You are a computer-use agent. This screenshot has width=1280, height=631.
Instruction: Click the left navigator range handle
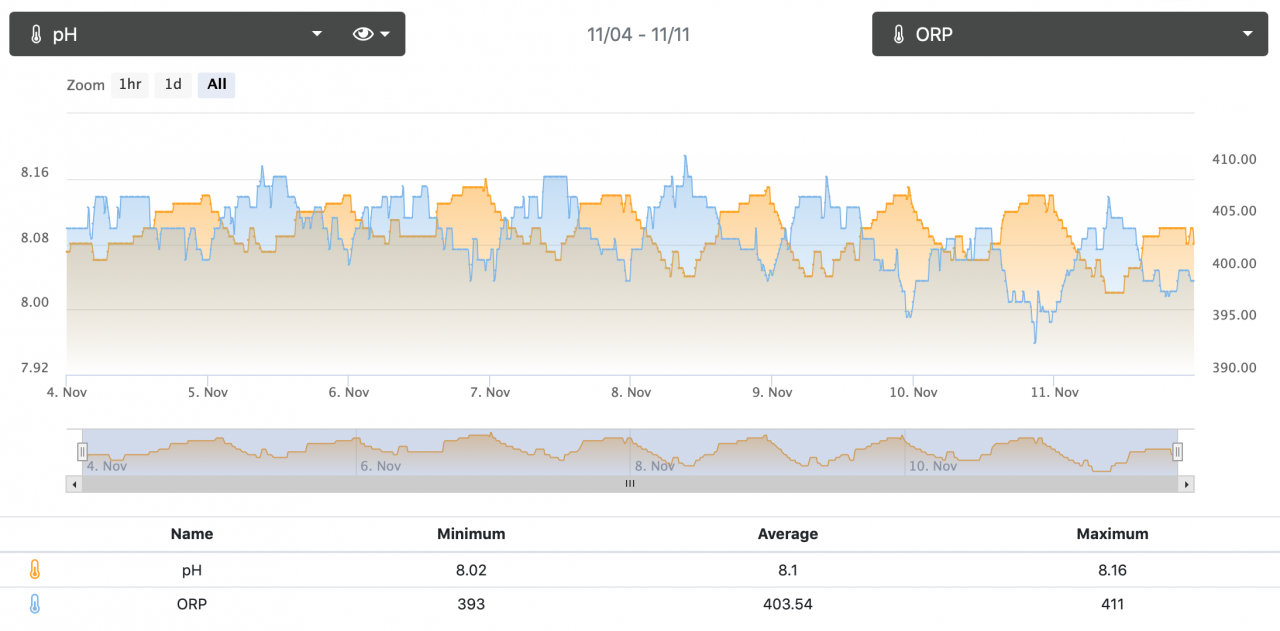coord(83,452)
